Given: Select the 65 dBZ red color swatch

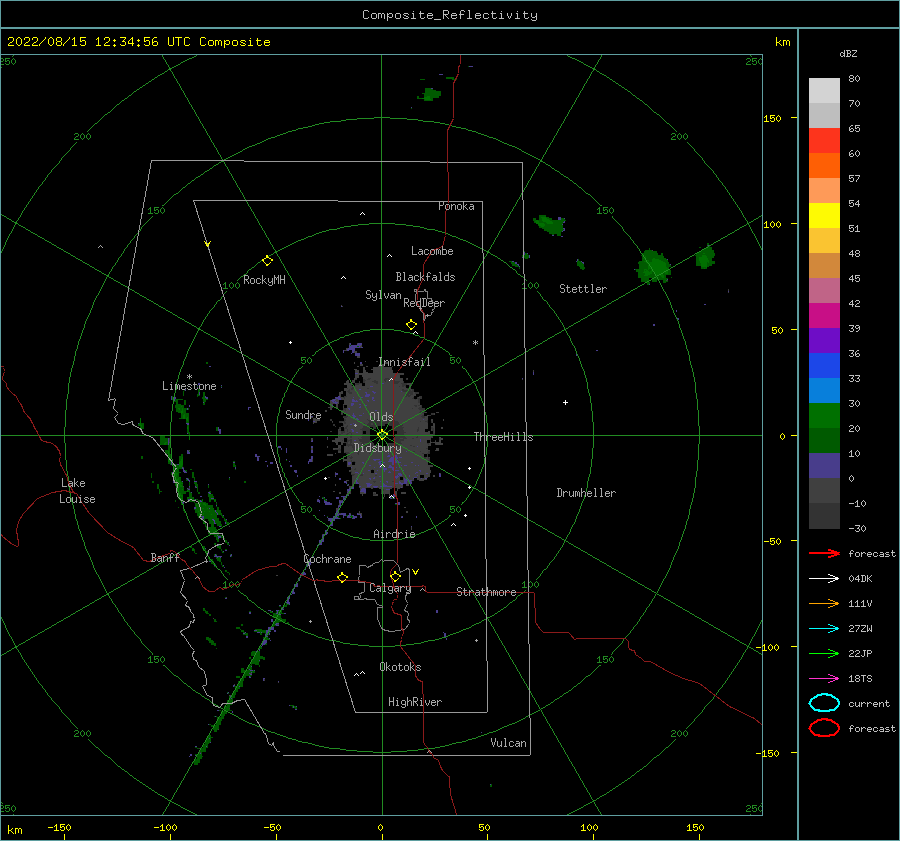Looking at the screenshot, I should [x=824, y=140].
